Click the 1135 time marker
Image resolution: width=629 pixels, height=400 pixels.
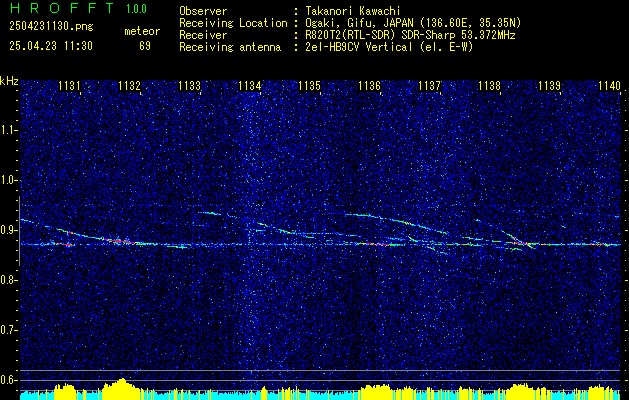310,86
